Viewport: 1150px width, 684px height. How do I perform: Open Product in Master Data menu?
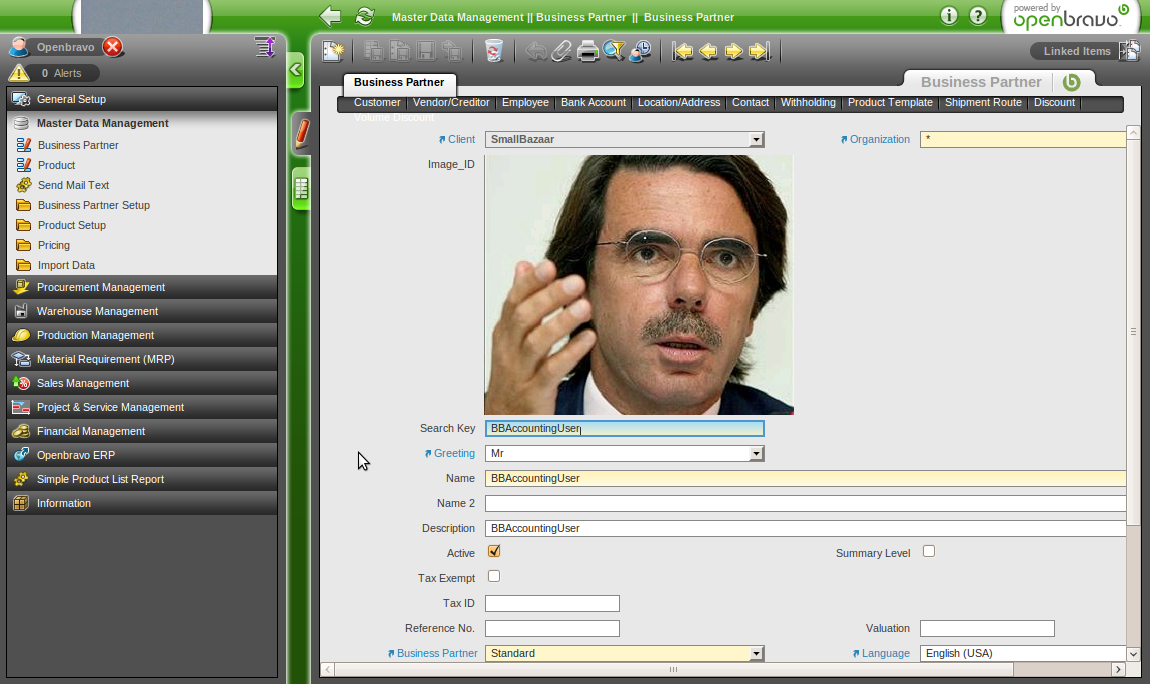pos(56,165)
